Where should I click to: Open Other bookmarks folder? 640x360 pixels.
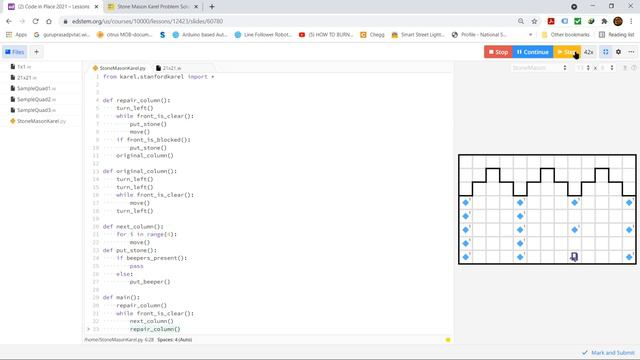click(565, 35)
